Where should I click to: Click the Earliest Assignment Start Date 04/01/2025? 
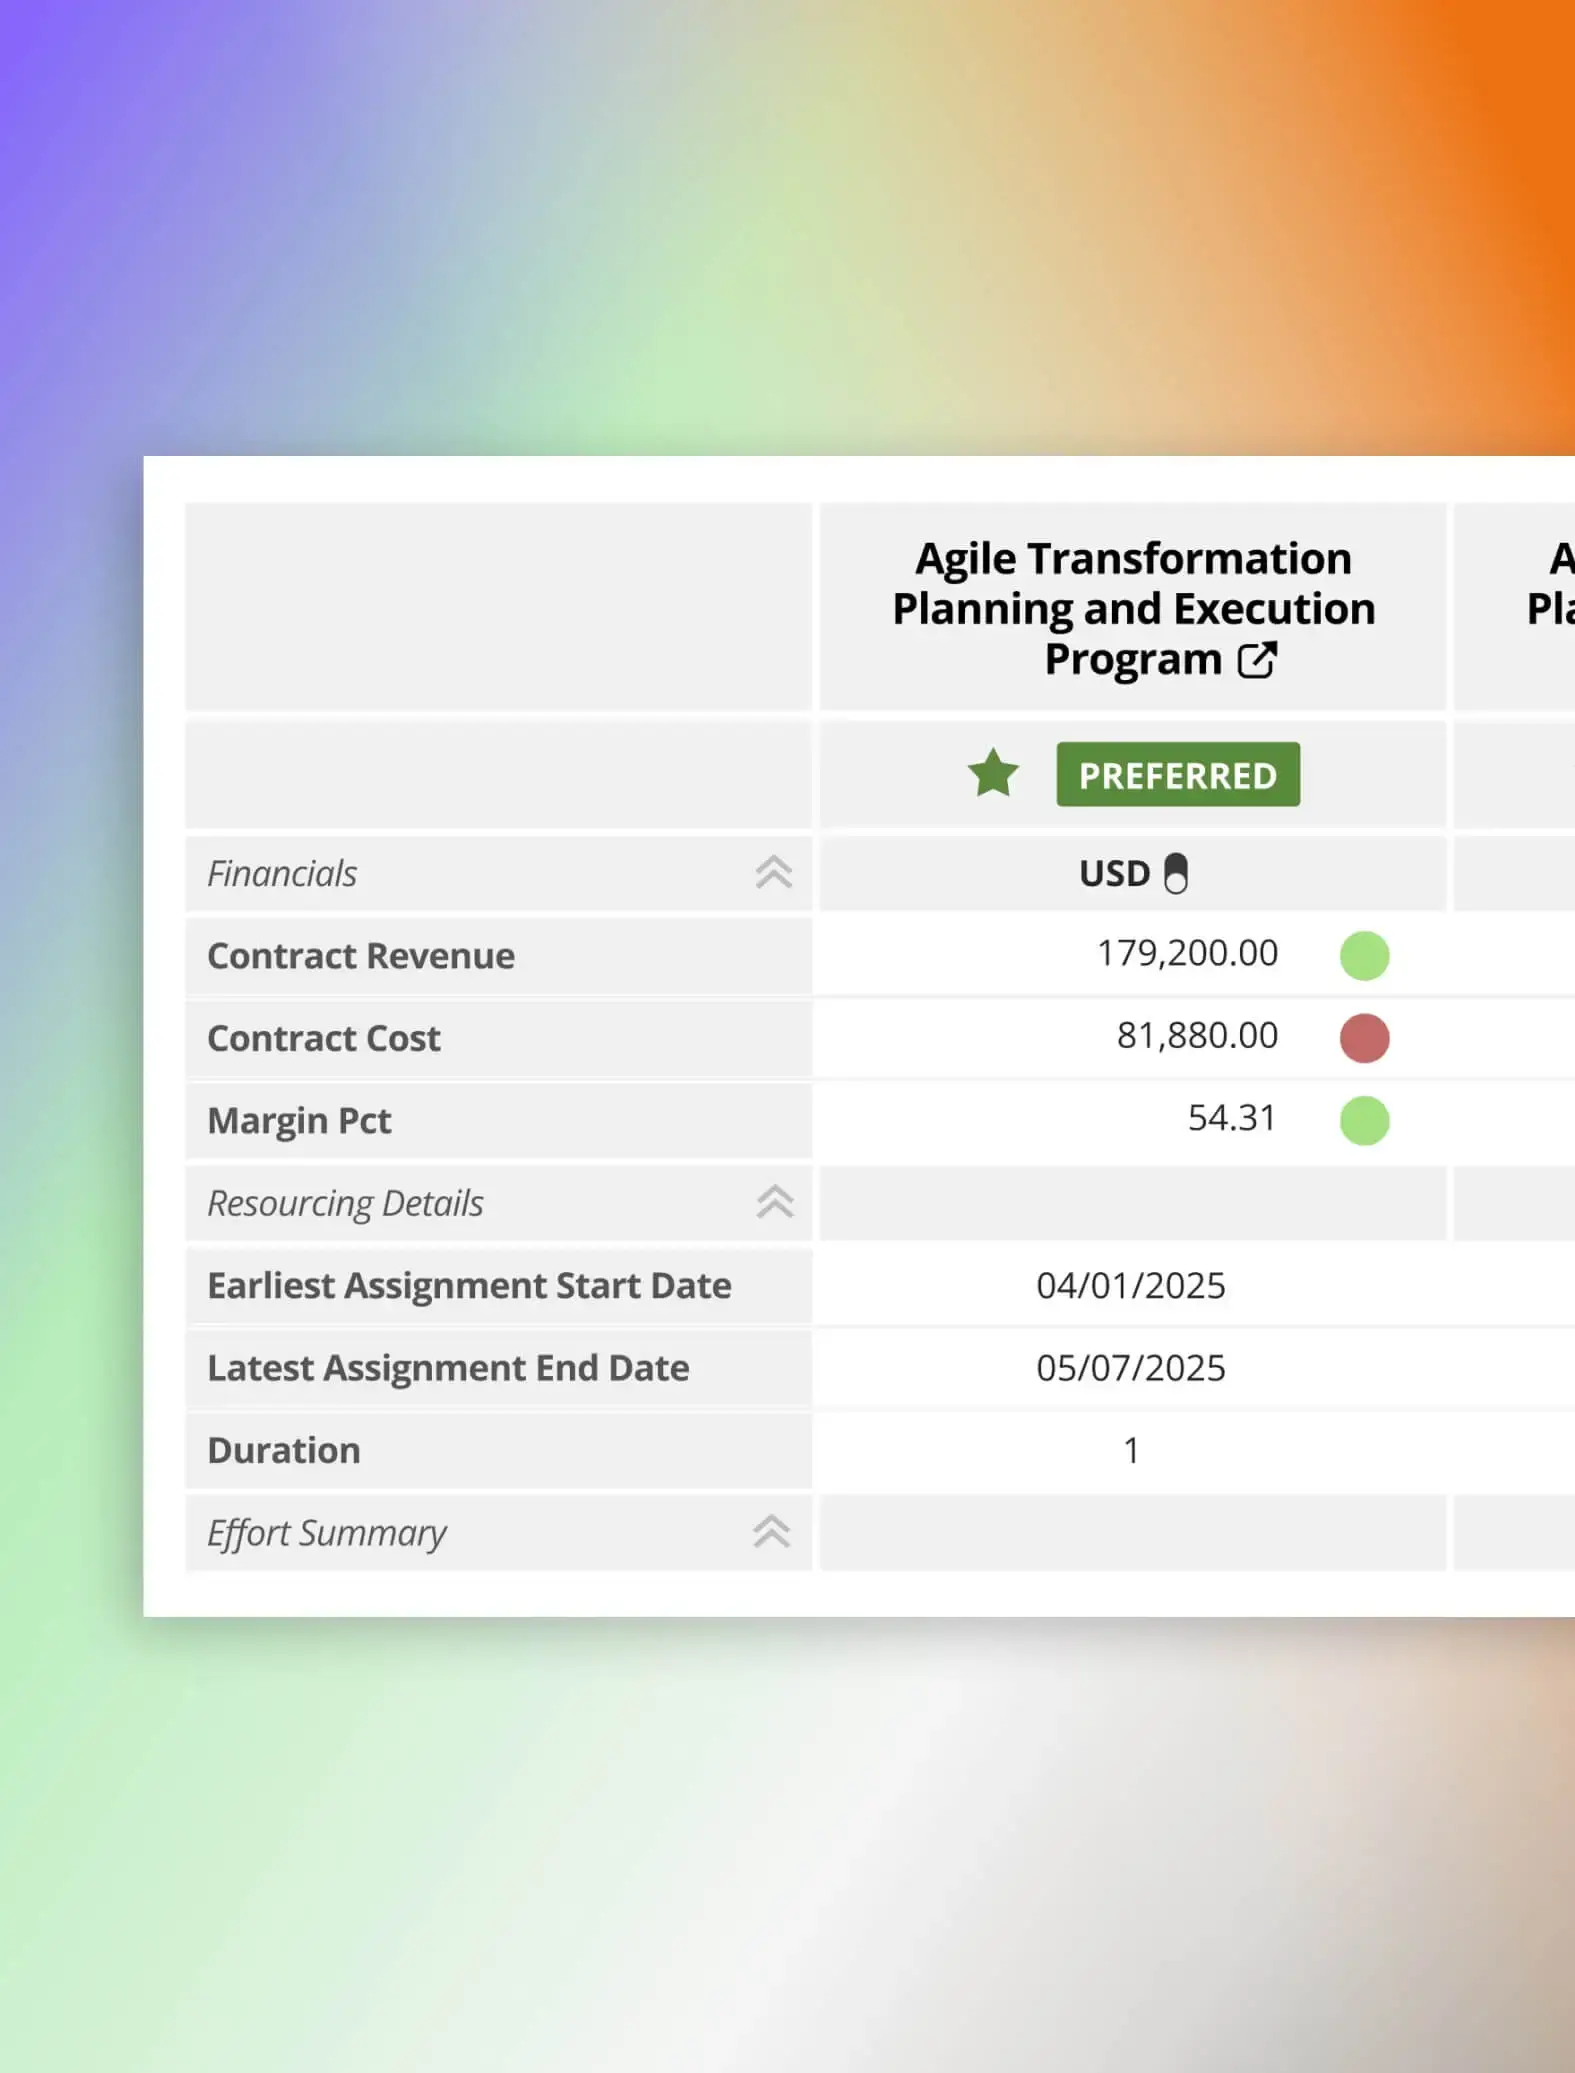(1130, 1286)
